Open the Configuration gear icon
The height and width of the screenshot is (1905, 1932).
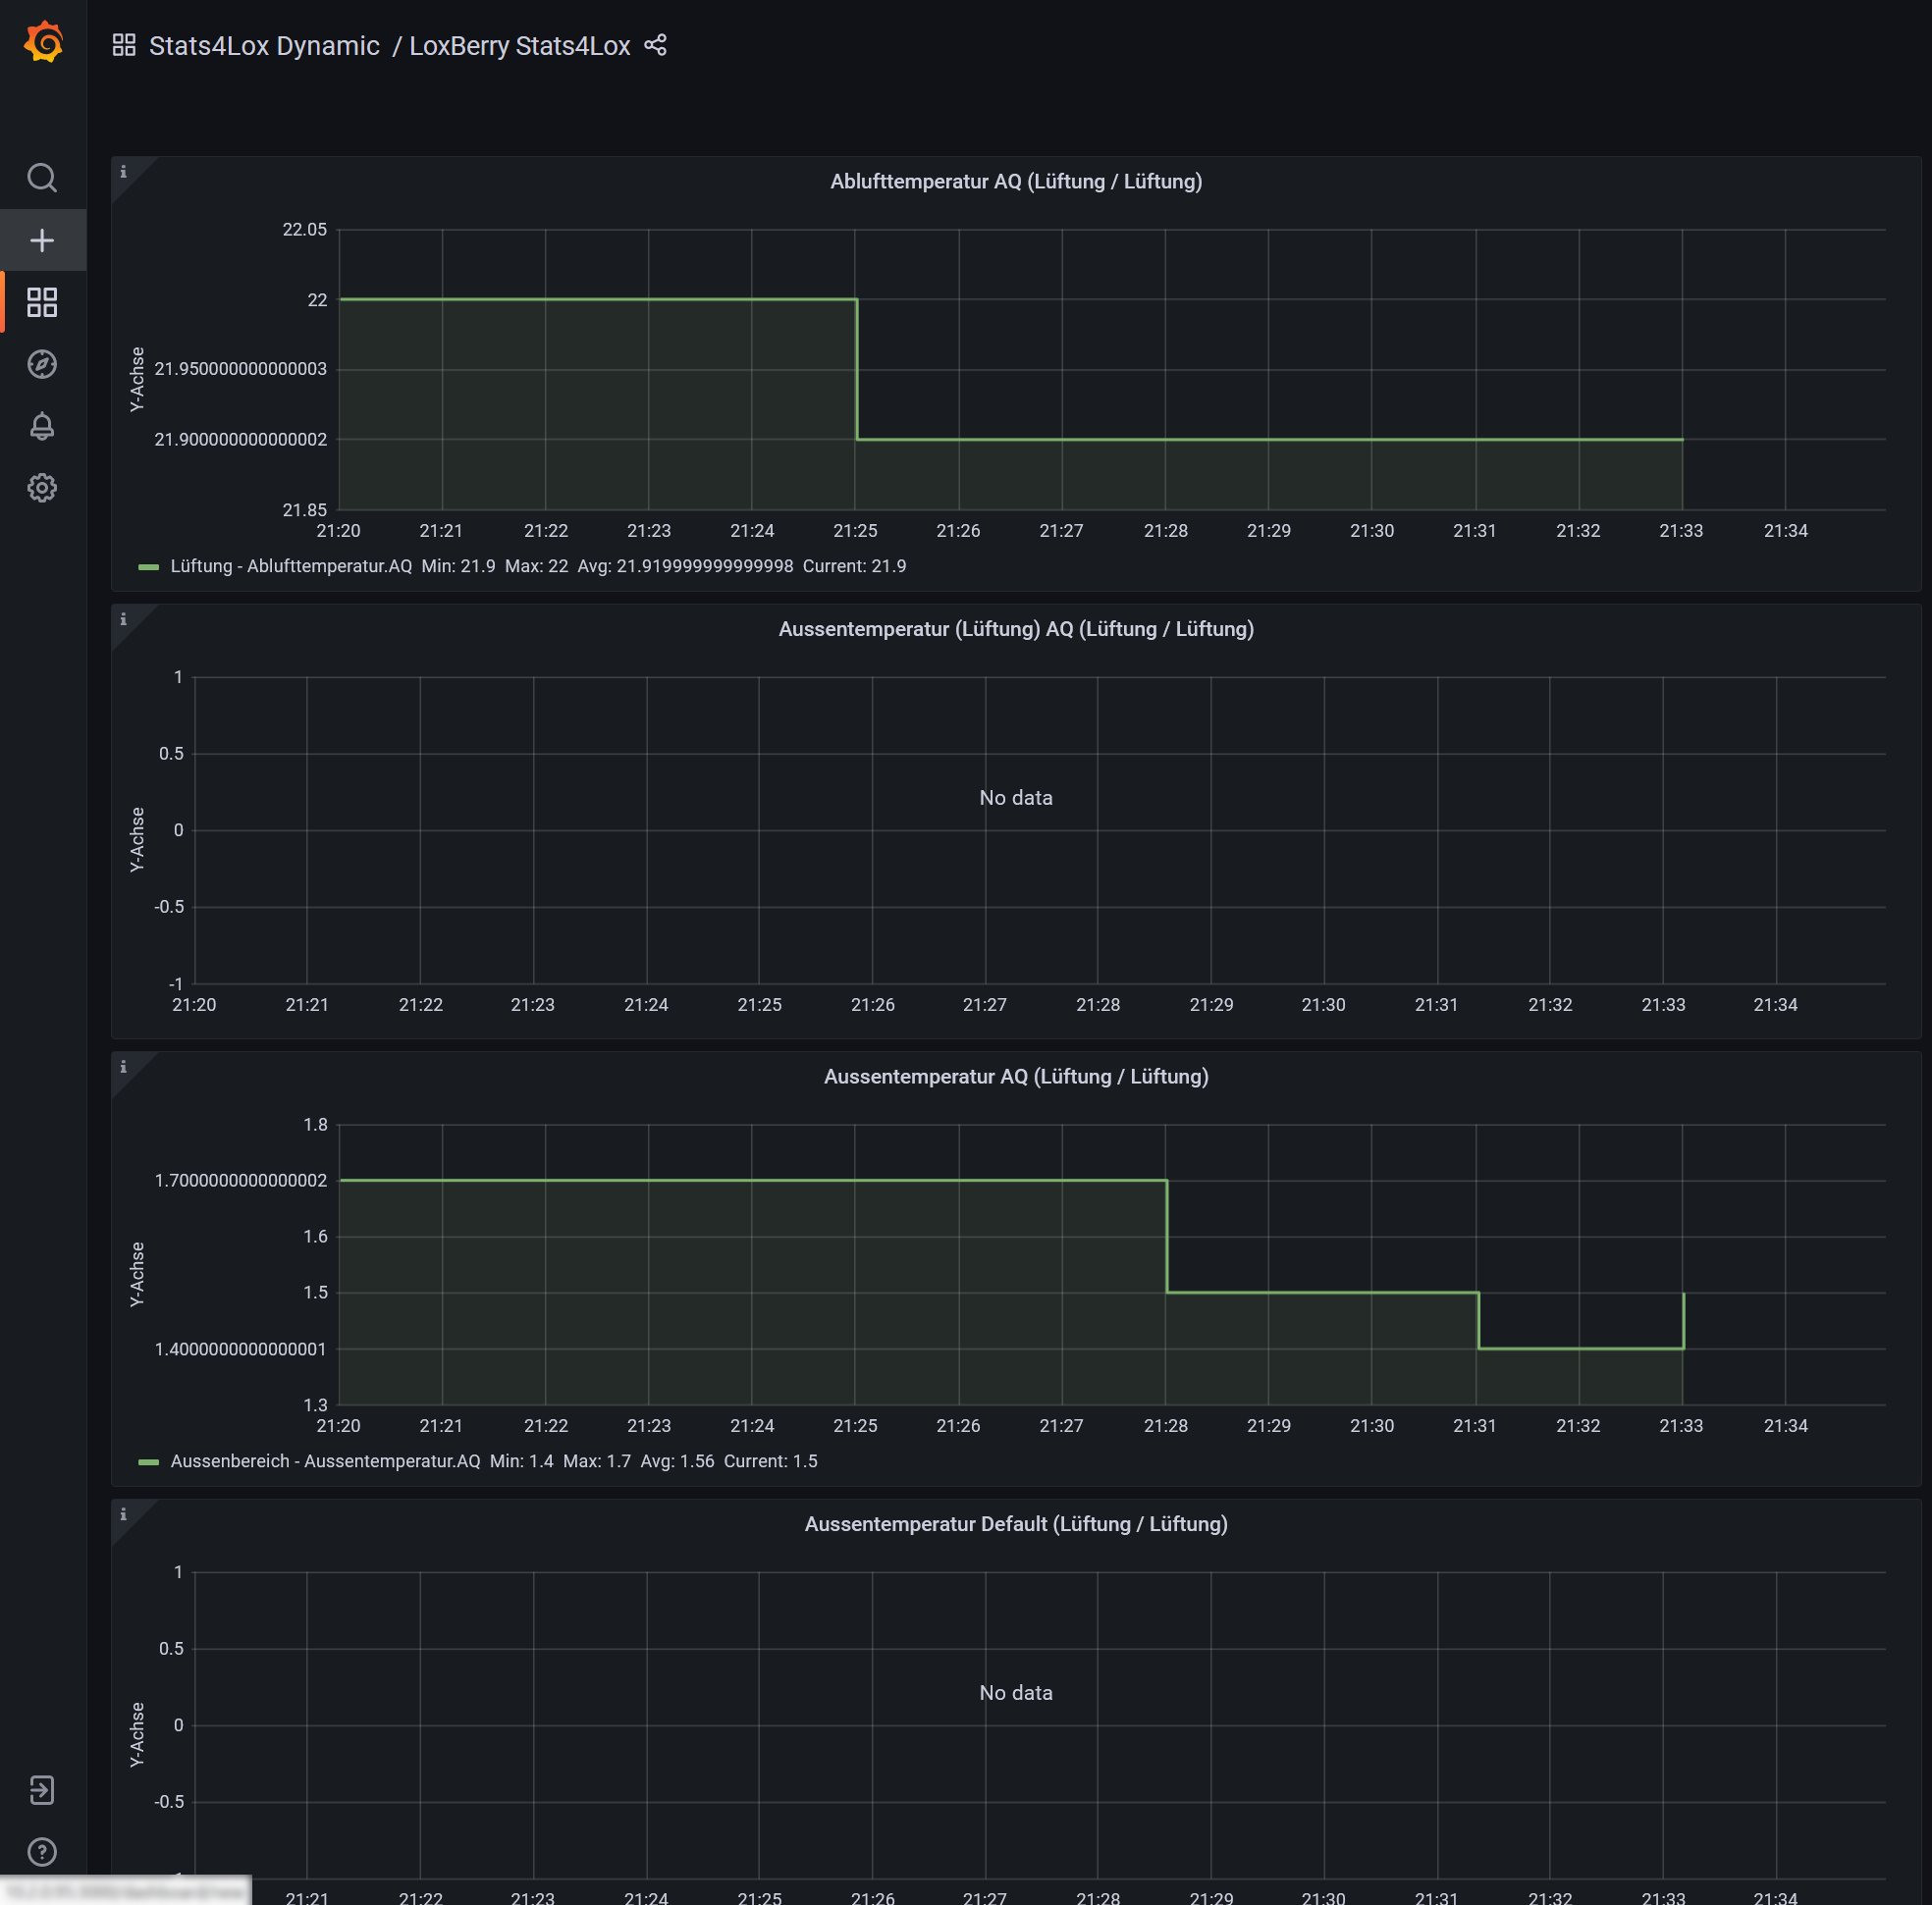pyautogui.click(x=42, y=488)
